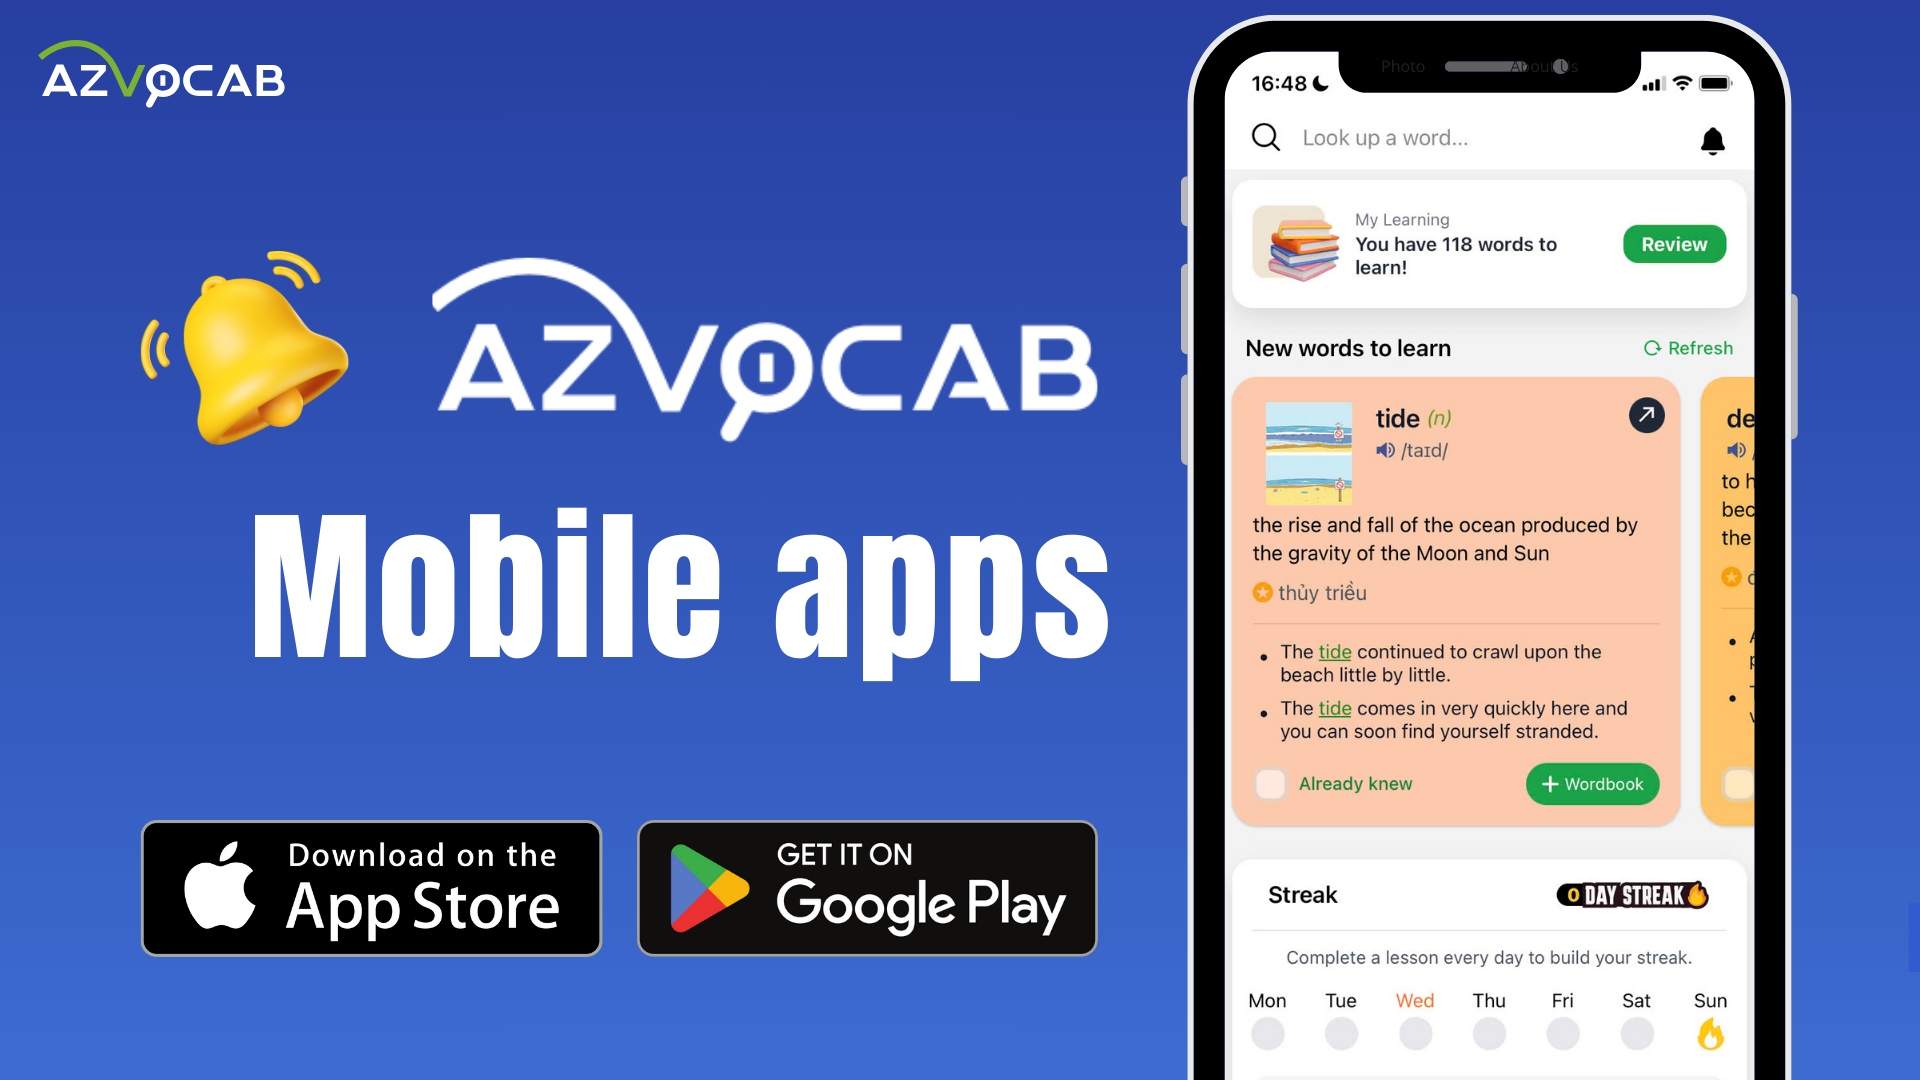Tap the Add to Wordbook button
The height and width of the screenshot is (1080, 1920).
coord(1594,783)
